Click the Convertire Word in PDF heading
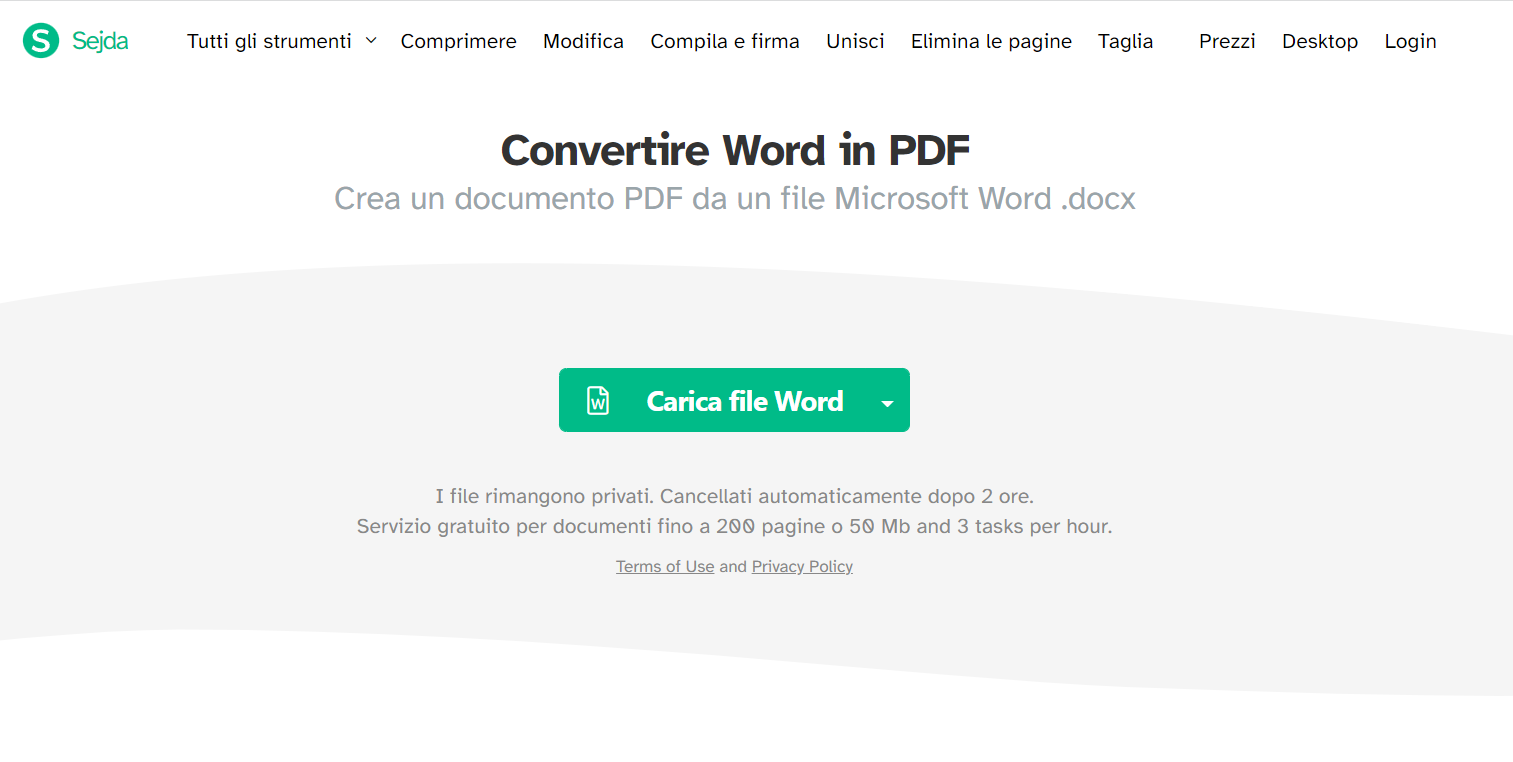Image resolution: width=1513 pixels, height=762 pixels. pyautogui.click(x=735, y=150)
